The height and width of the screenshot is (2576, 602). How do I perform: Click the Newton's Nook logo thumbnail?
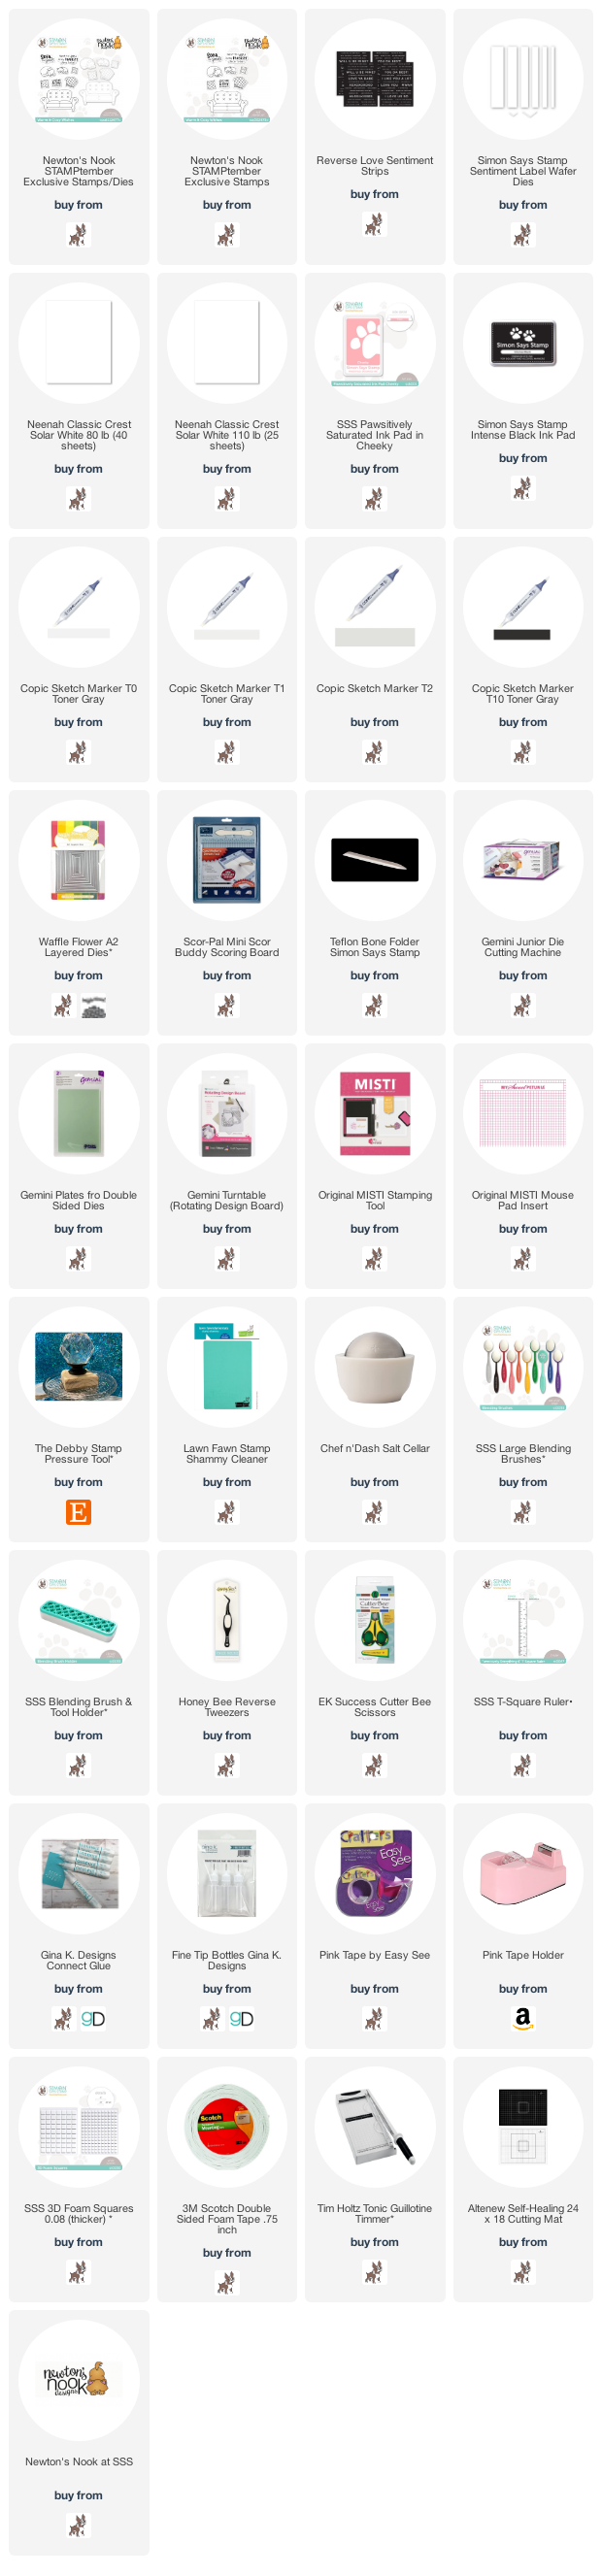[x=78, y=2380]
